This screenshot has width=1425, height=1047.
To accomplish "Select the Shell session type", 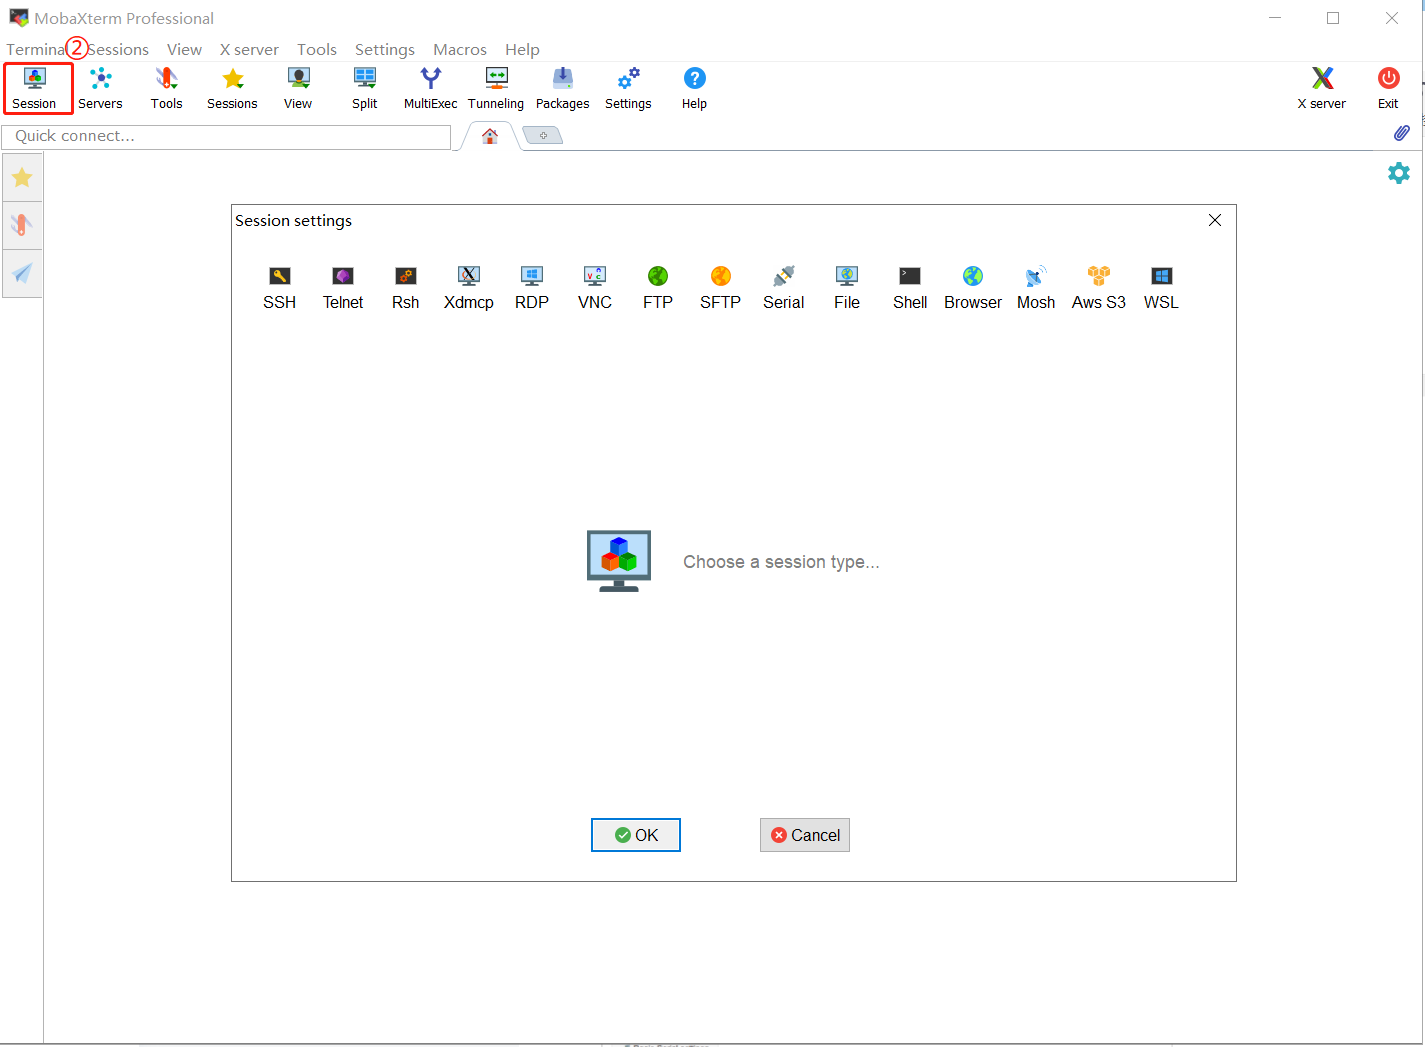I will coord(910,288).
